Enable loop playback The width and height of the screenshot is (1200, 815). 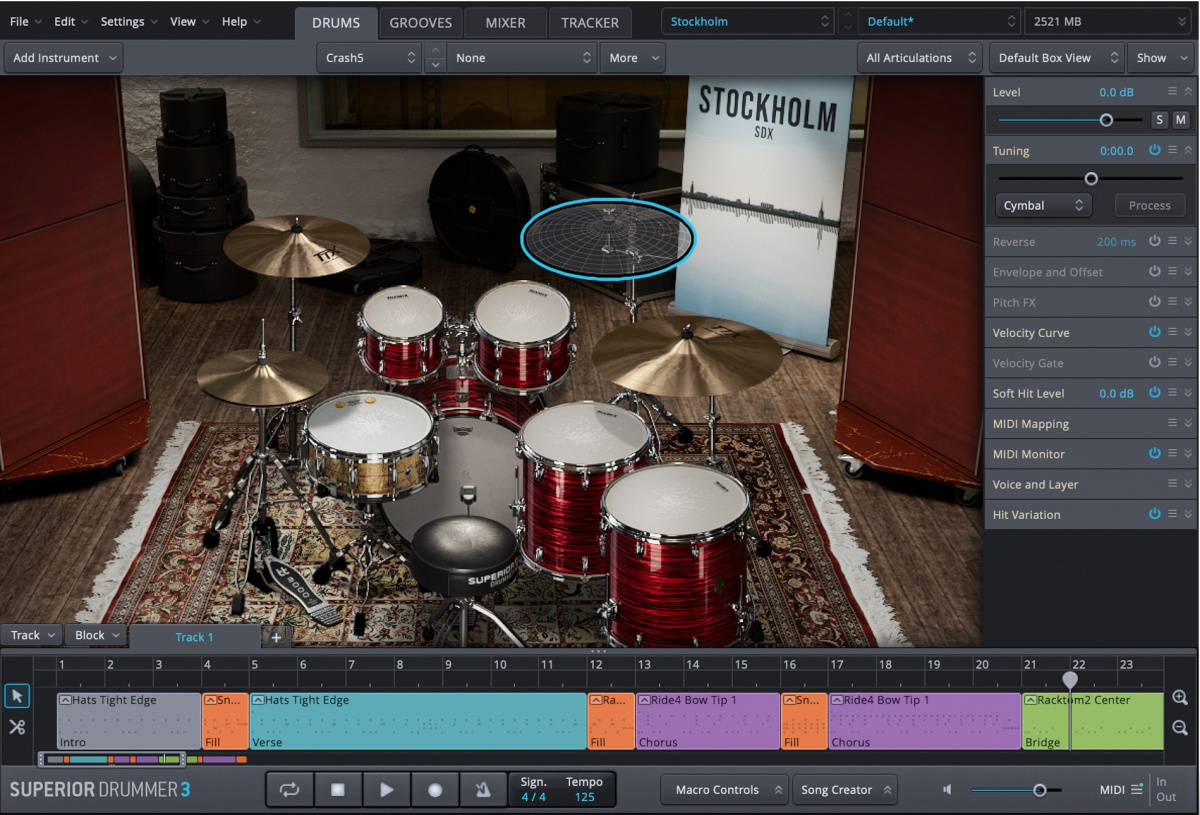point(289,789)
